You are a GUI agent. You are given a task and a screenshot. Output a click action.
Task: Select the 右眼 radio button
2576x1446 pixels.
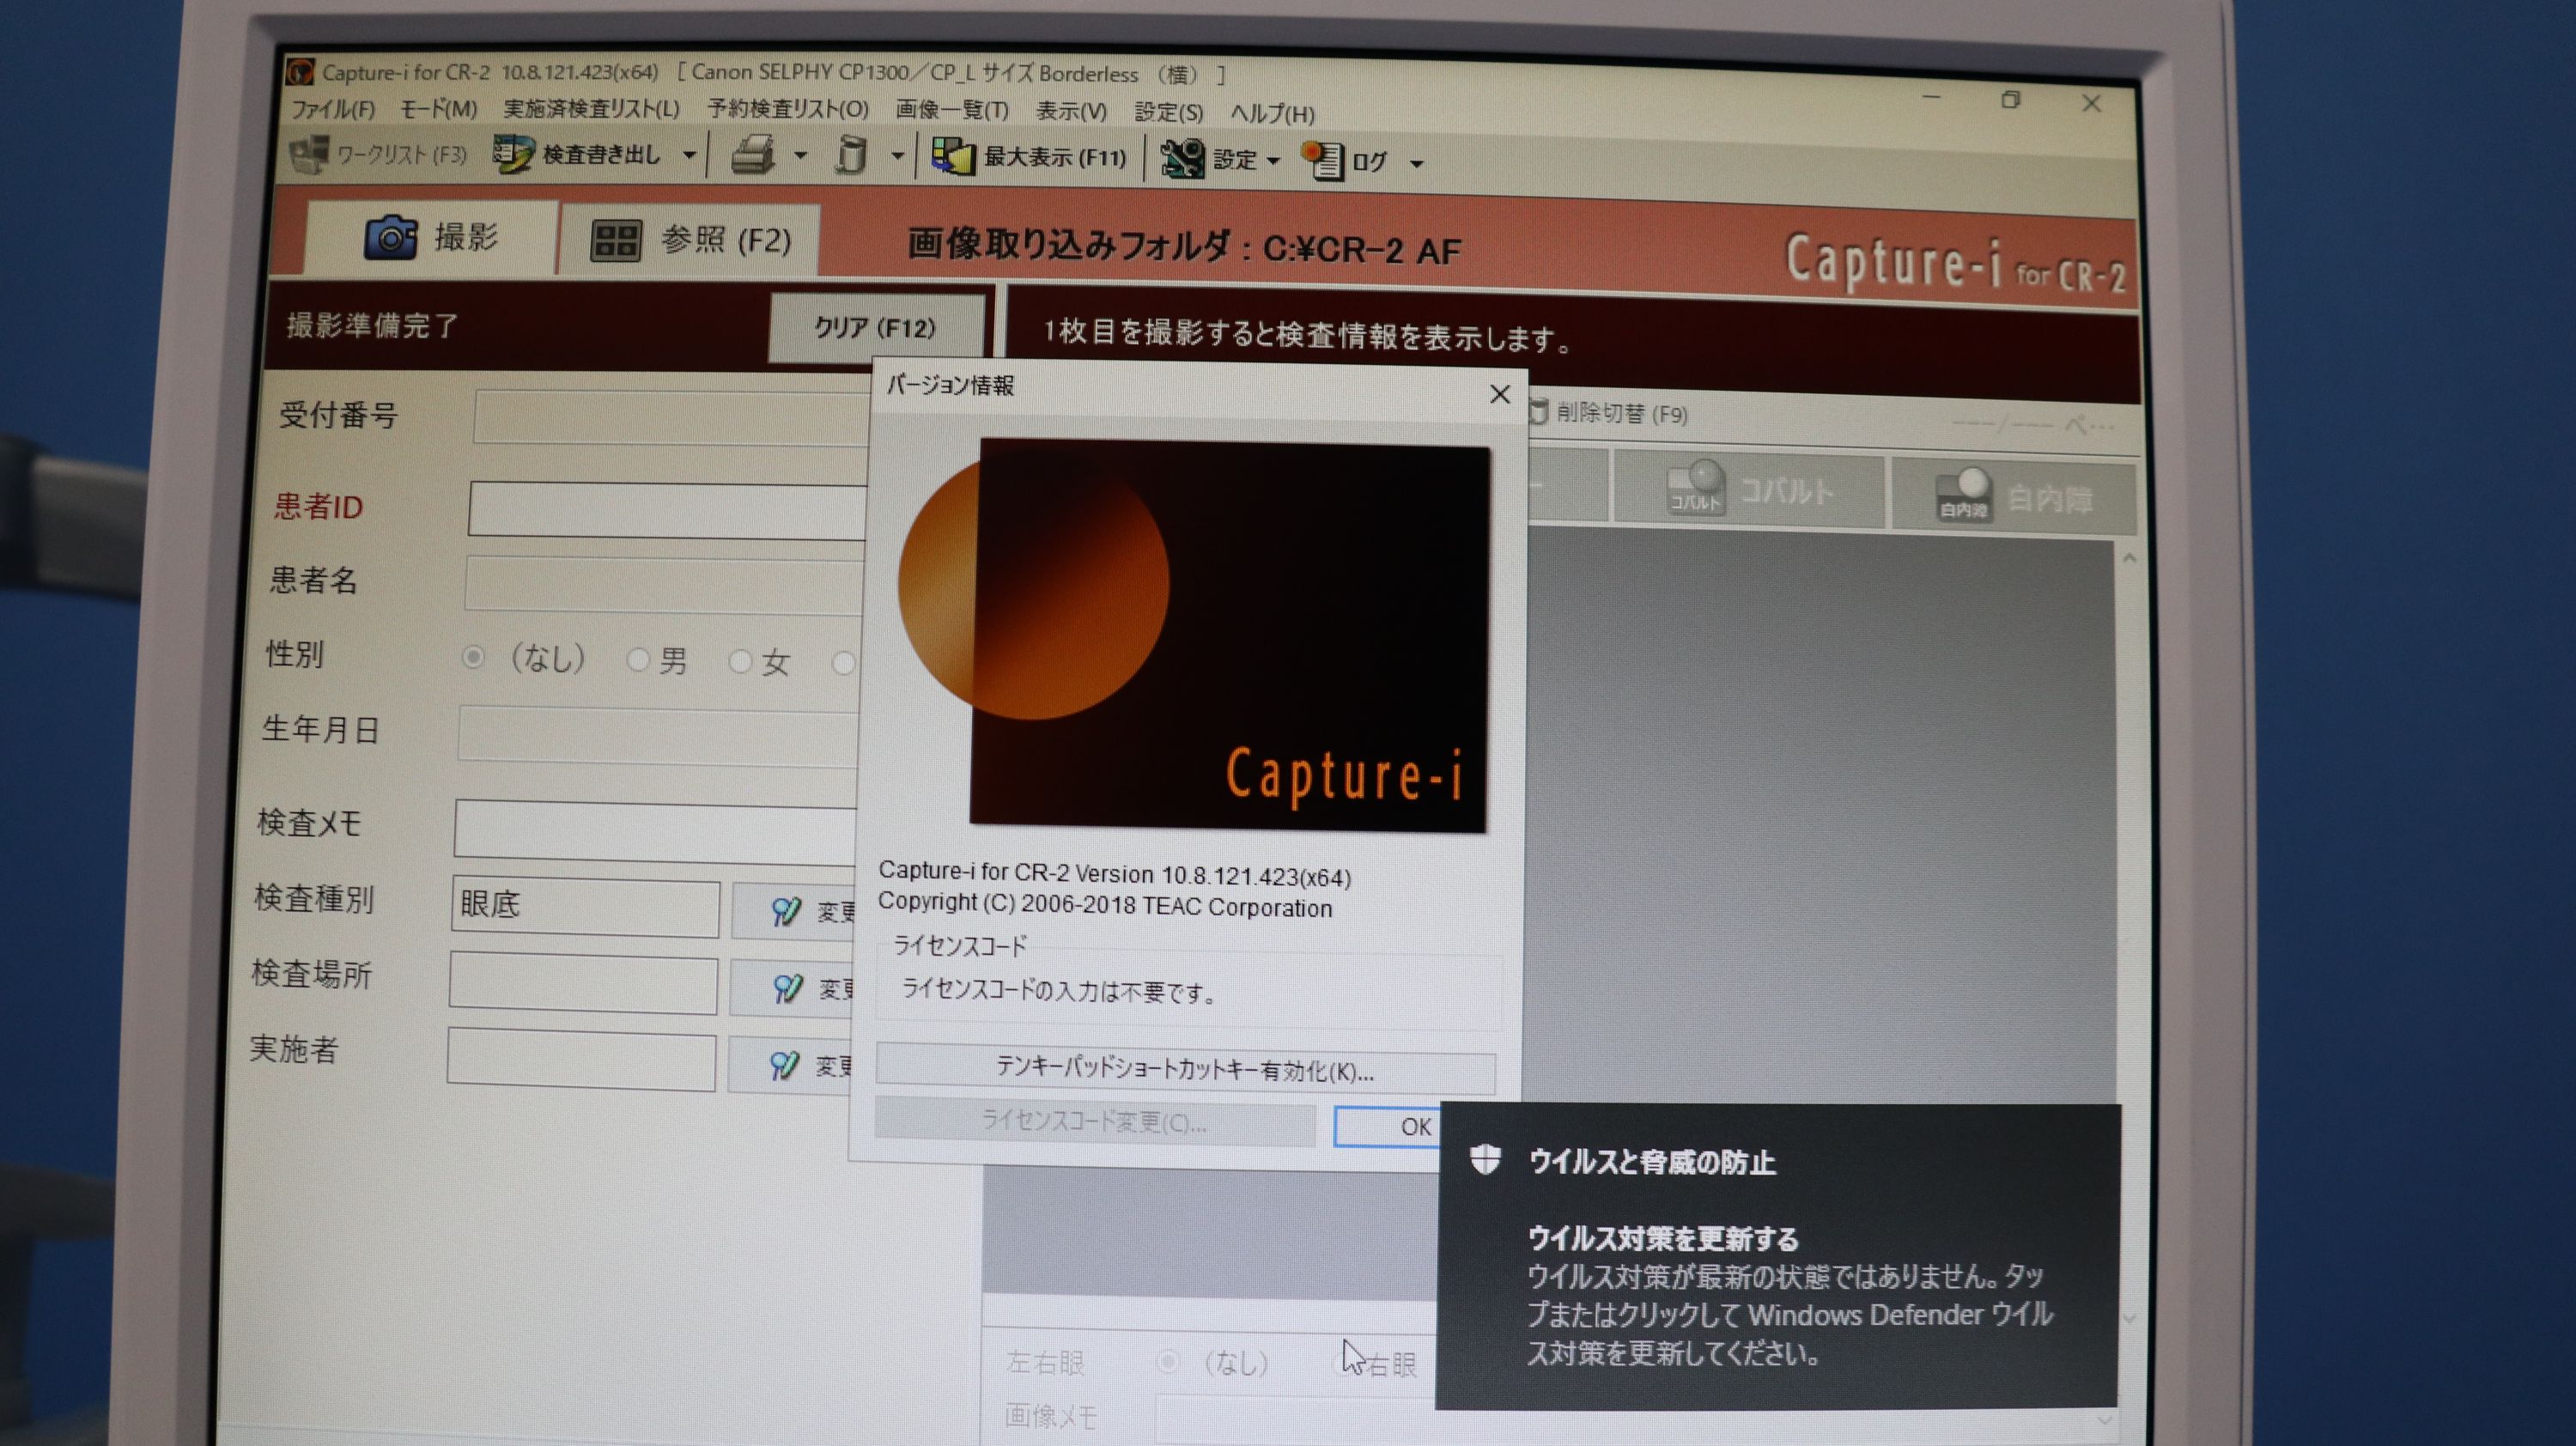coord(1344,1363)
